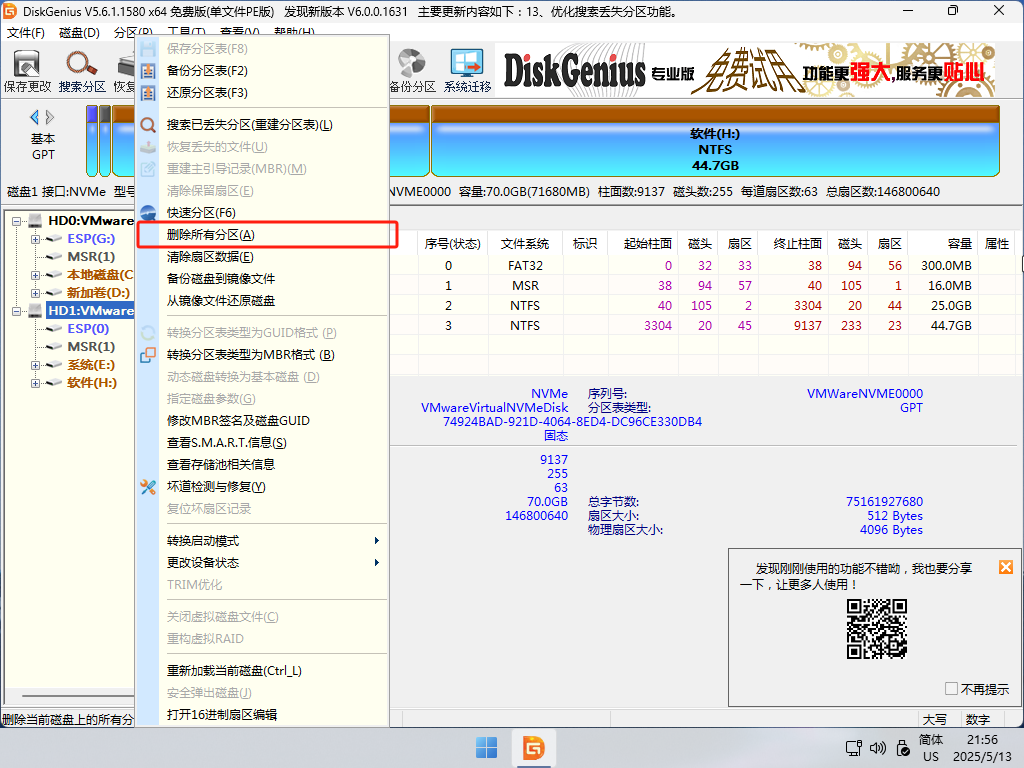This screenshot has height=768, width=1024.
Task: Click the 坏道检测与修复 tools icon
Action: (148, 487)
